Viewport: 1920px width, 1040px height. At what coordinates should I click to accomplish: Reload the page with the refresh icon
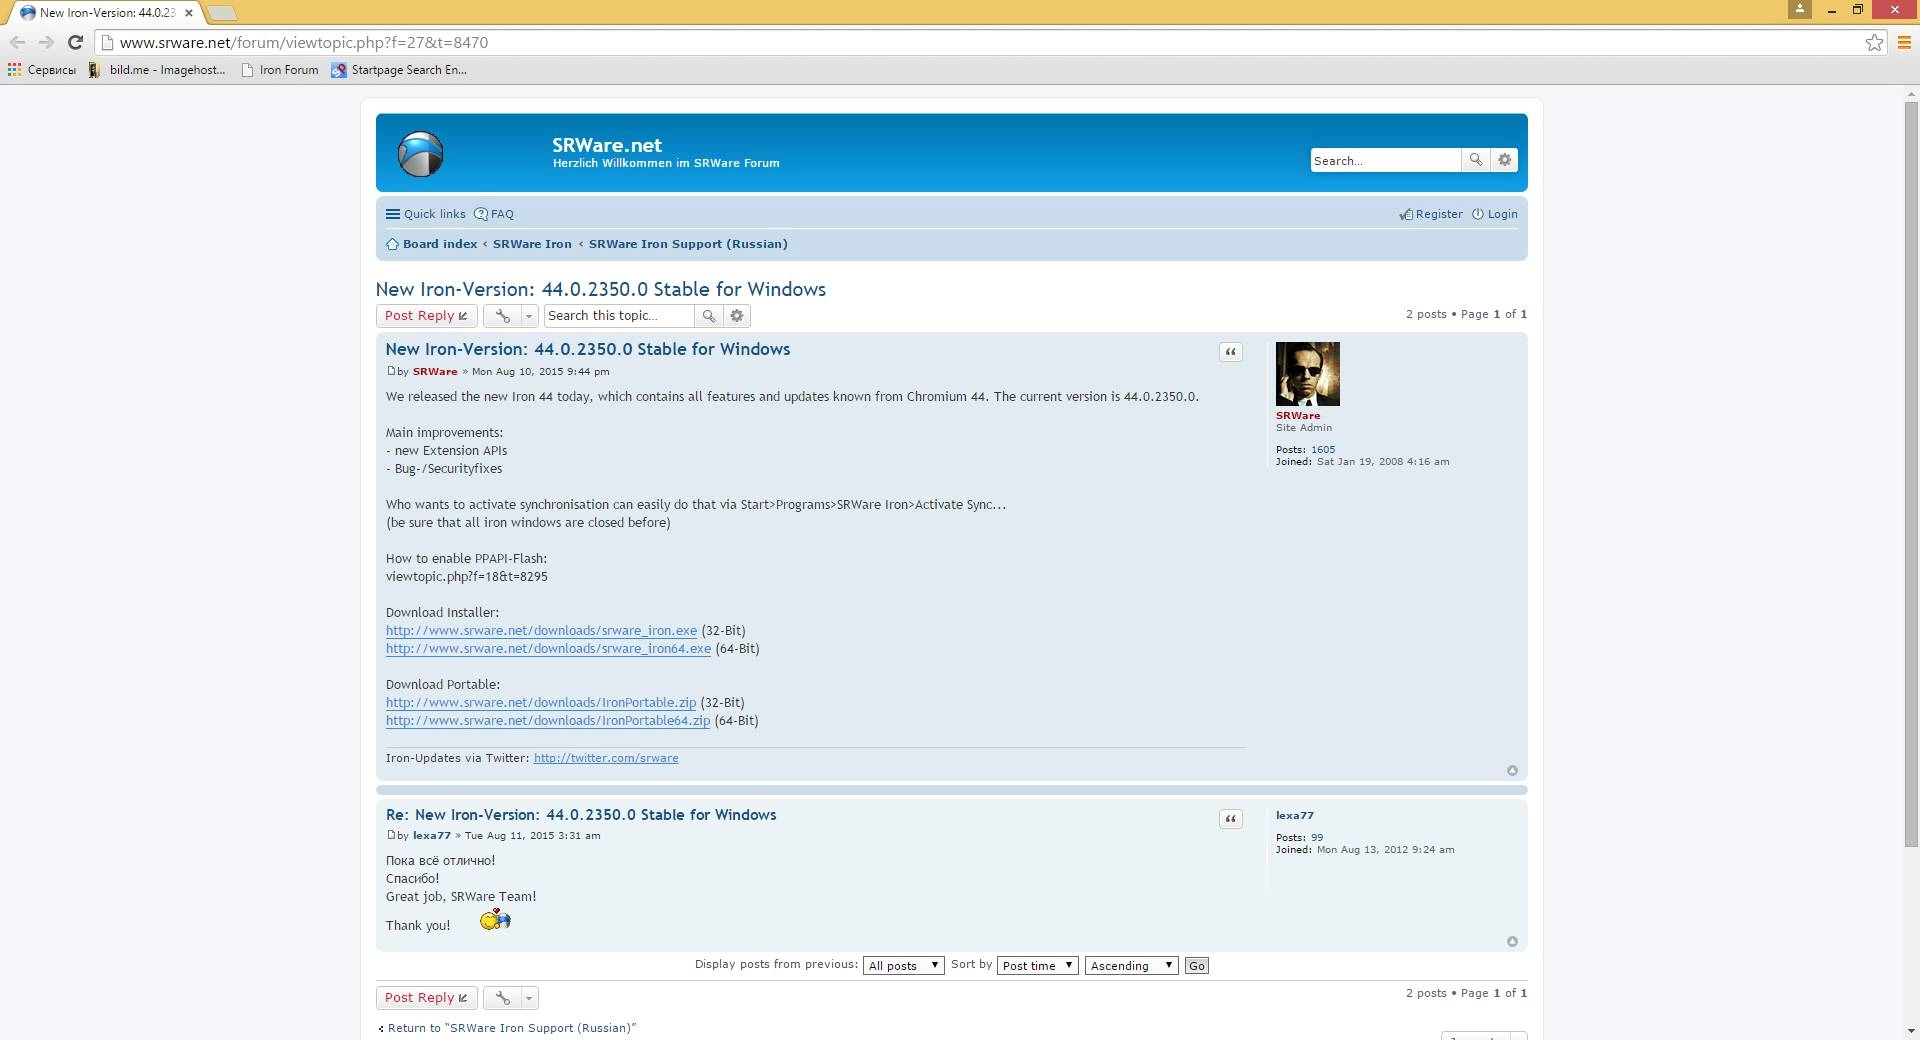[x=75, y=42]
